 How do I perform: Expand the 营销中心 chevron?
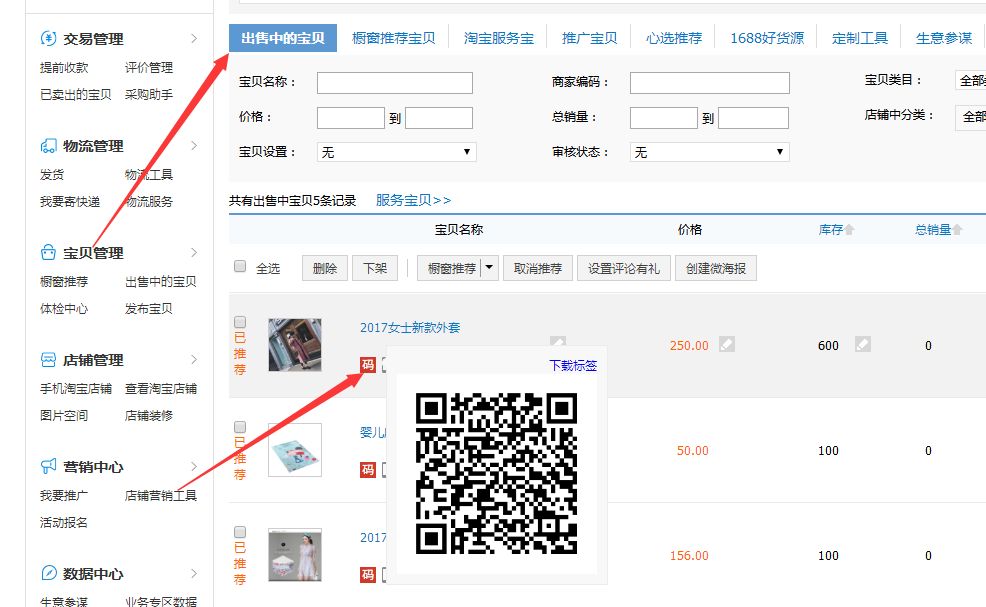194,466
